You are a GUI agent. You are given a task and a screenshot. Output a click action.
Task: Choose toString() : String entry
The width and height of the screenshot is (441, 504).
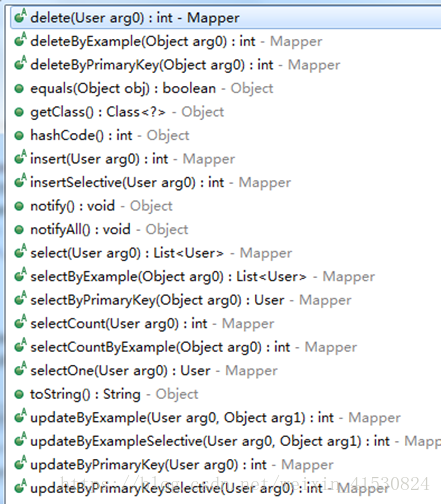click(x=106, y=394)
